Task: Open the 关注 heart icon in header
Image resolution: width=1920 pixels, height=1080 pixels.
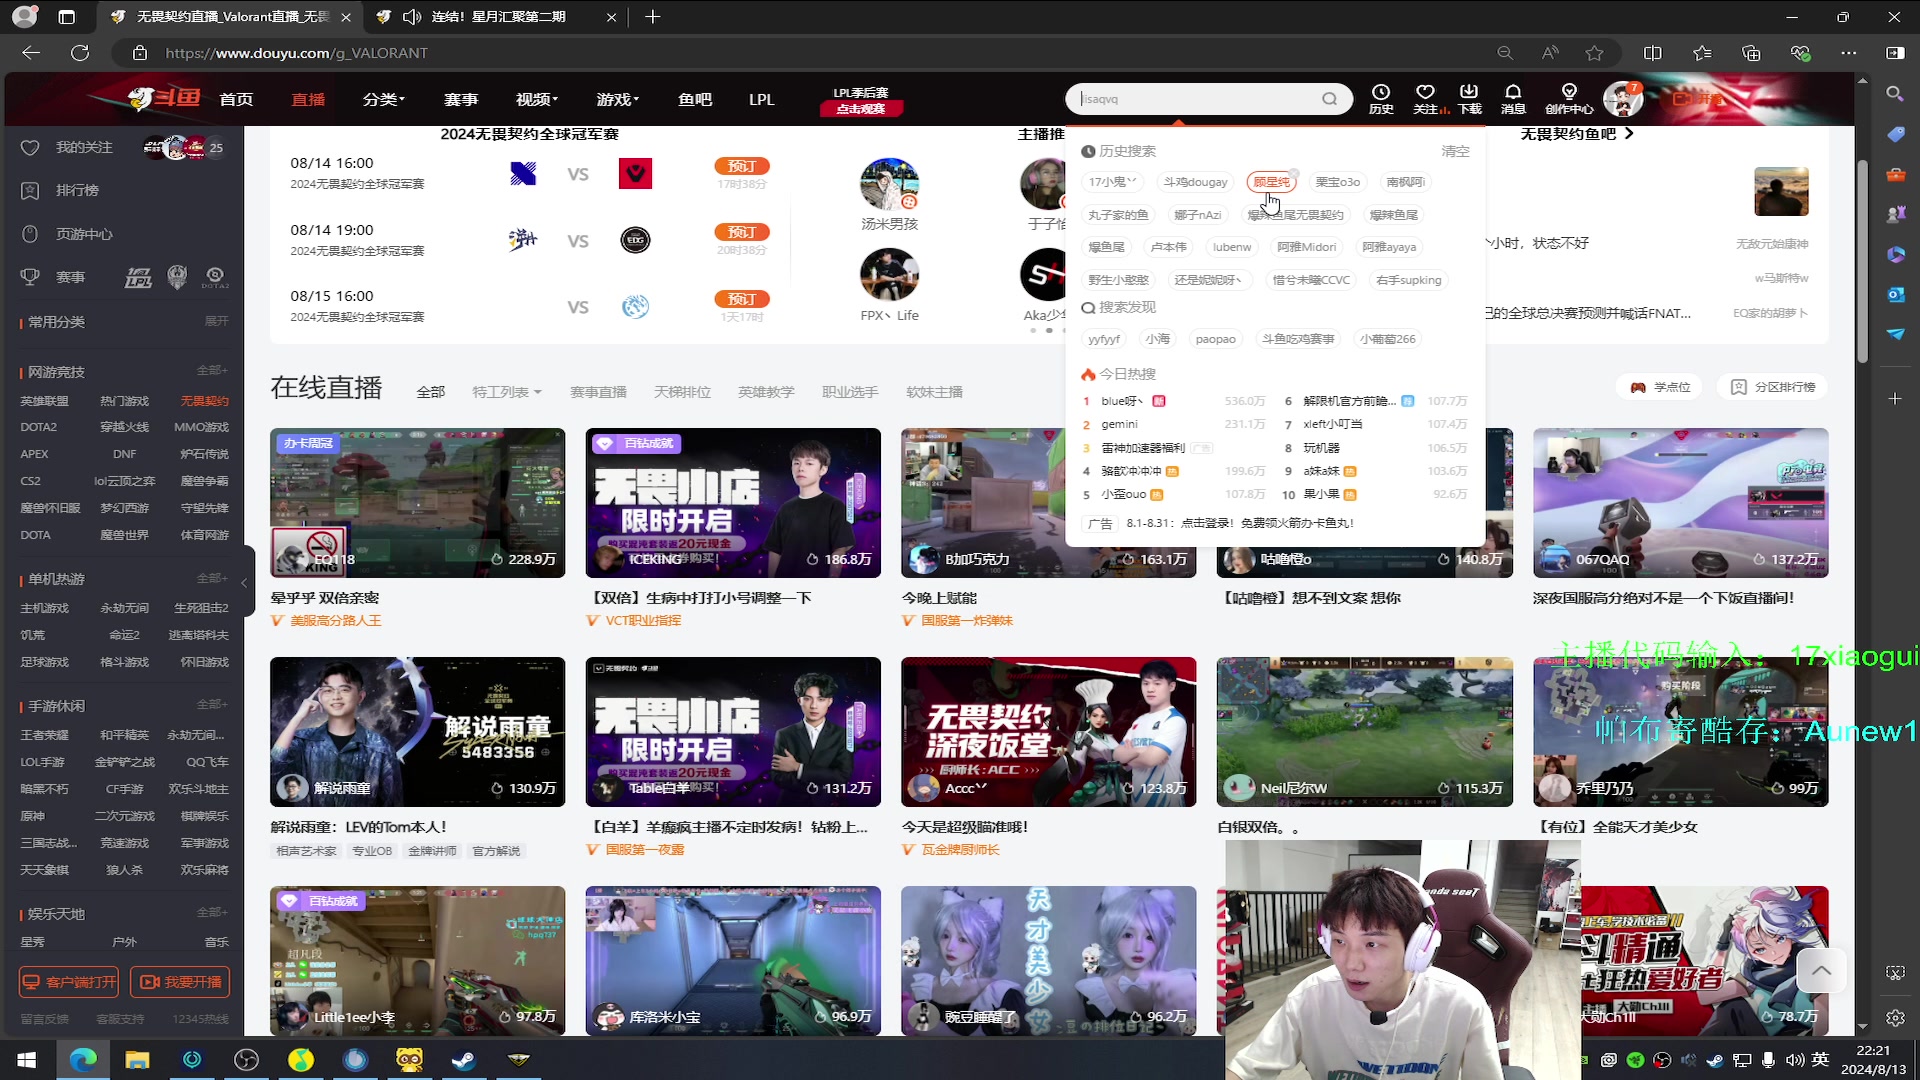Action: tap(1426, 99)
